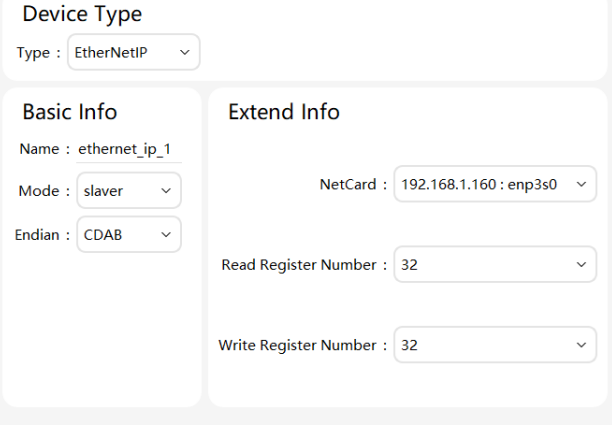Screen dimensions: 612x425
Task: Open the Endian dropdown set to CDAB
Action: point(129,235)
